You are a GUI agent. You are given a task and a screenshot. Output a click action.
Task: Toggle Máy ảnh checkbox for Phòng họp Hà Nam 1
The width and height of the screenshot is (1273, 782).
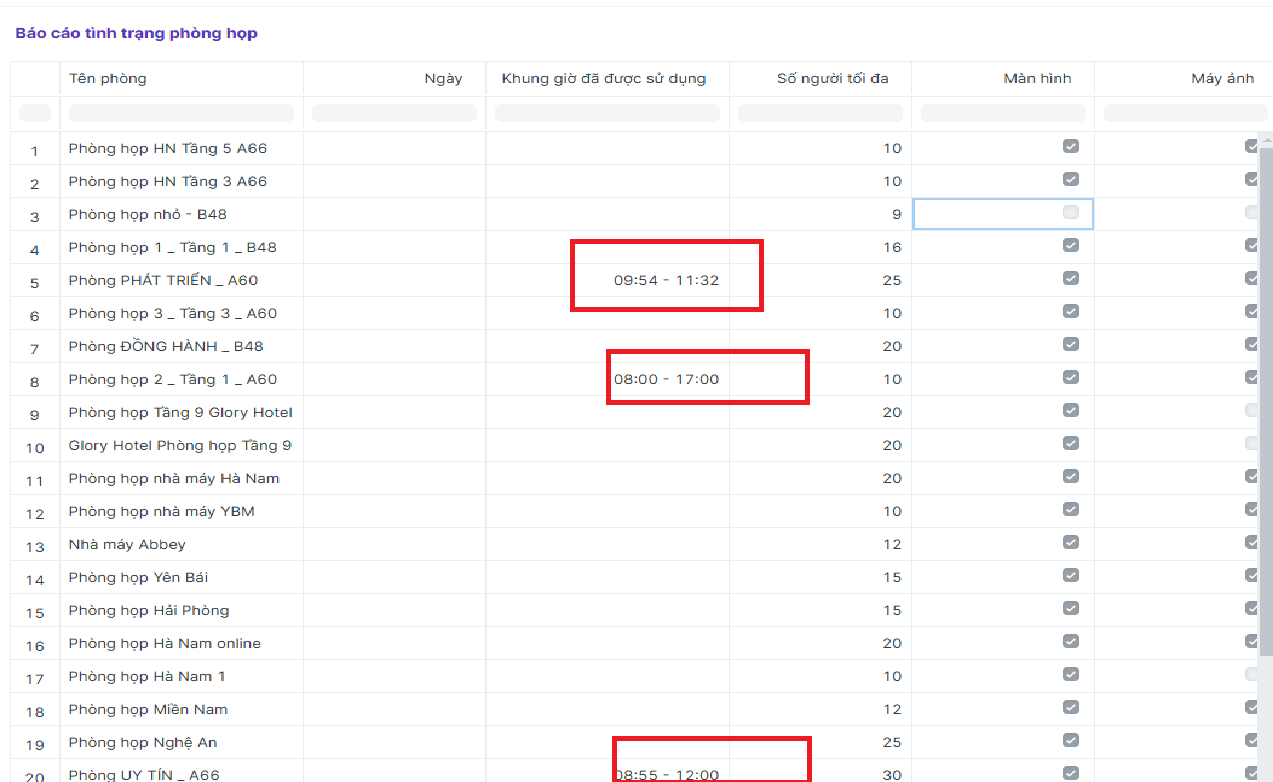(x=1251, y=675)
